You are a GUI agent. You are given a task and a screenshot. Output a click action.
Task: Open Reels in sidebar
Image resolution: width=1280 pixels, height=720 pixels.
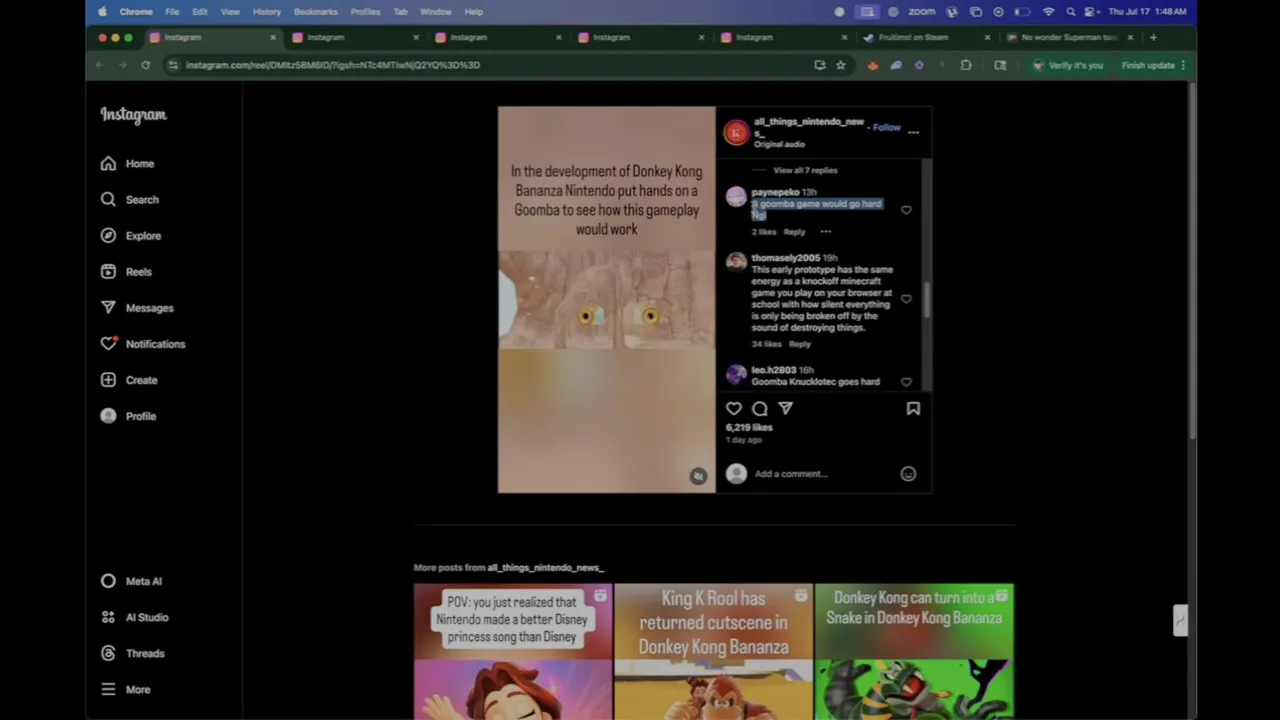click(126, 271)
